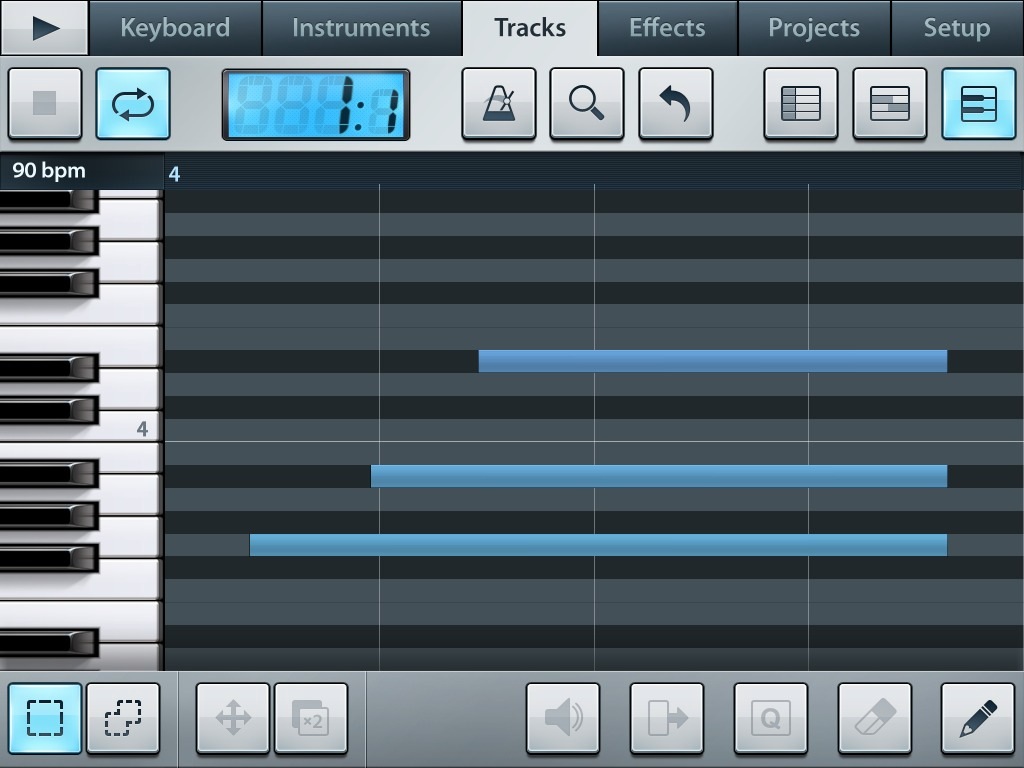Switch to the Instruments tab
Viewport: 1024px width, 768px height.
pyautogui.click(x=361, y=27)
